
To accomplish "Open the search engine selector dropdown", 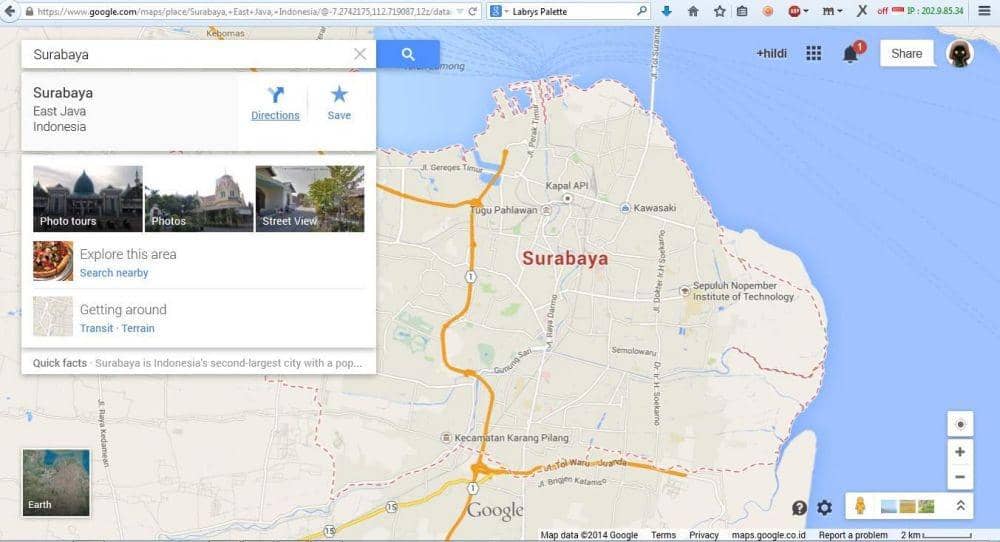I will 499,11.
